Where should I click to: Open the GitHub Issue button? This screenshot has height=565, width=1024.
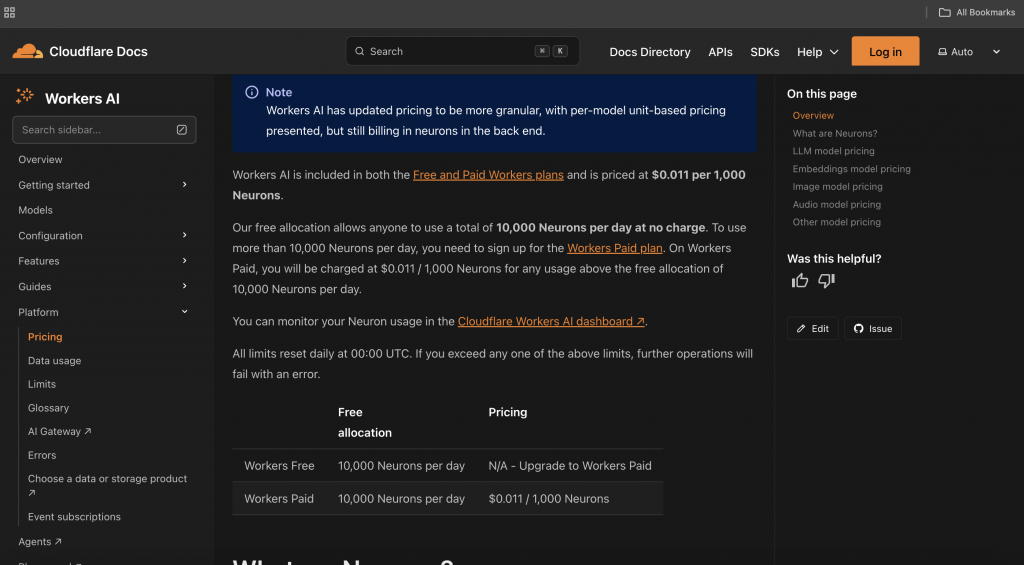click(x=872, y=328)
